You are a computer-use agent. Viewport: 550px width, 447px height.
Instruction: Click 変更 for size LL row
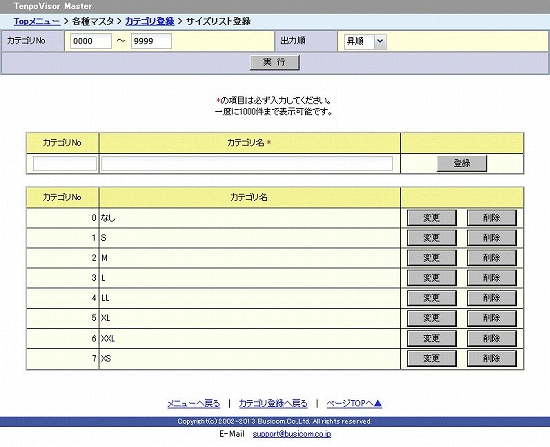tap(431, 298)
